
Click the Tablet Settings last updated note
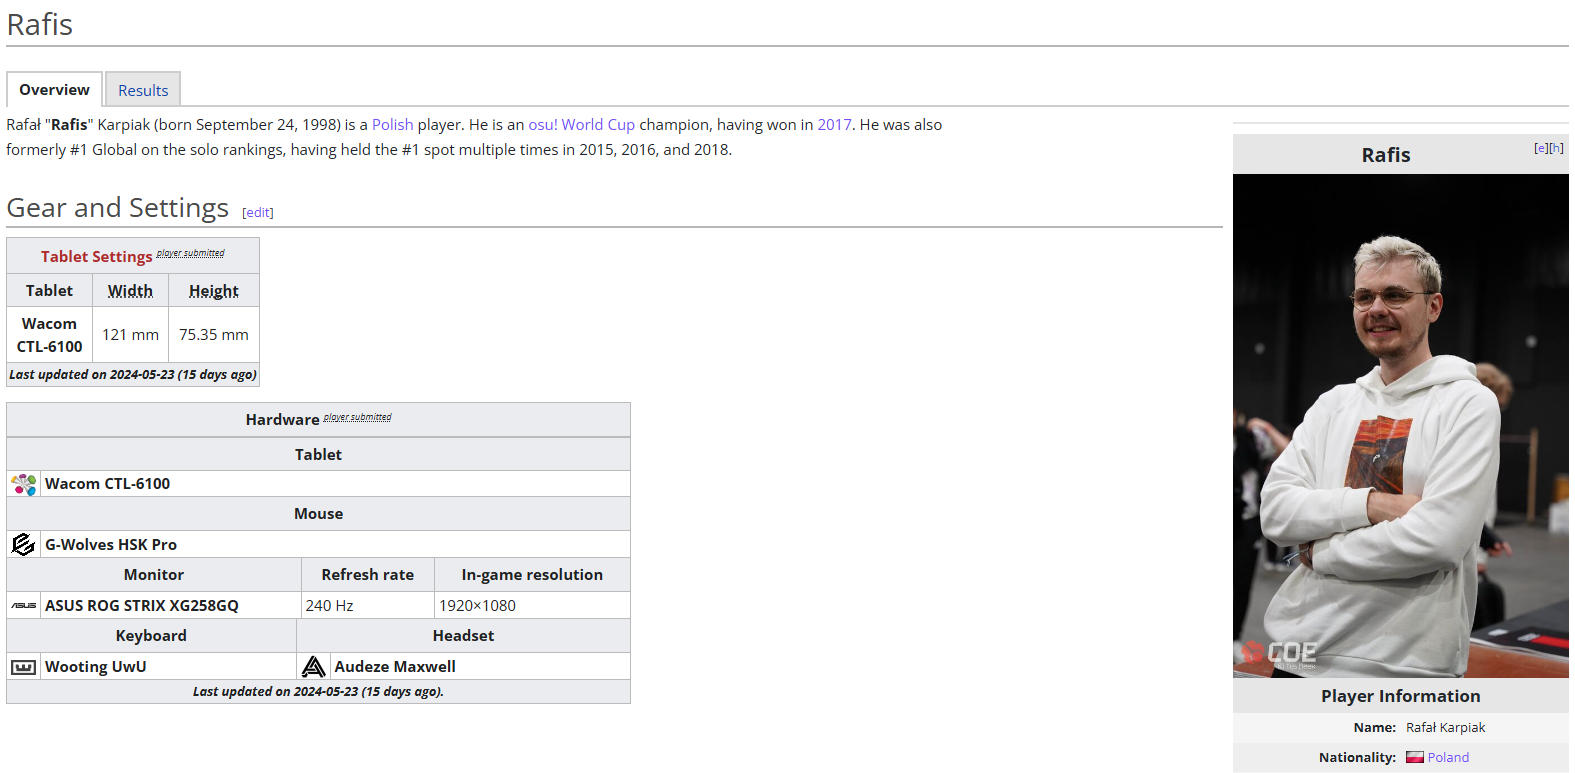[x=133, y=375]
